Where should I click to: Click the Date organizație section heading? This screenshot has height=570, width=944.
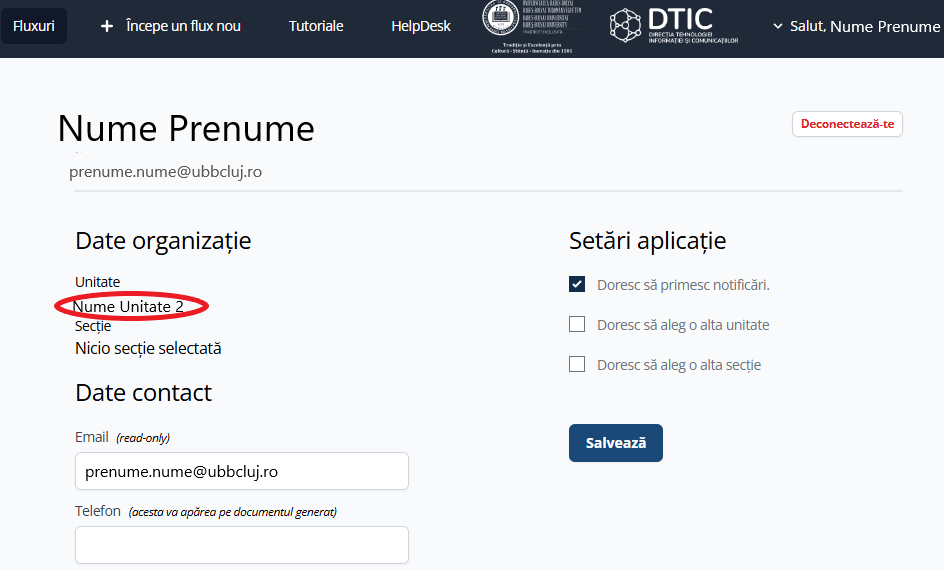(x=163, y=241)
